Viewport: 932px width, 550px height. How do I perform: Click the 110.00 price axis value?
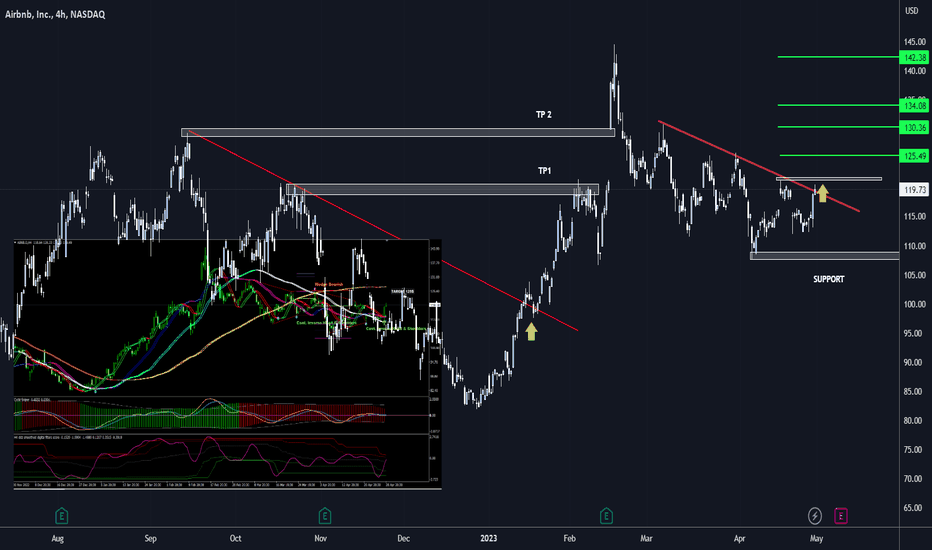(915, 246)
